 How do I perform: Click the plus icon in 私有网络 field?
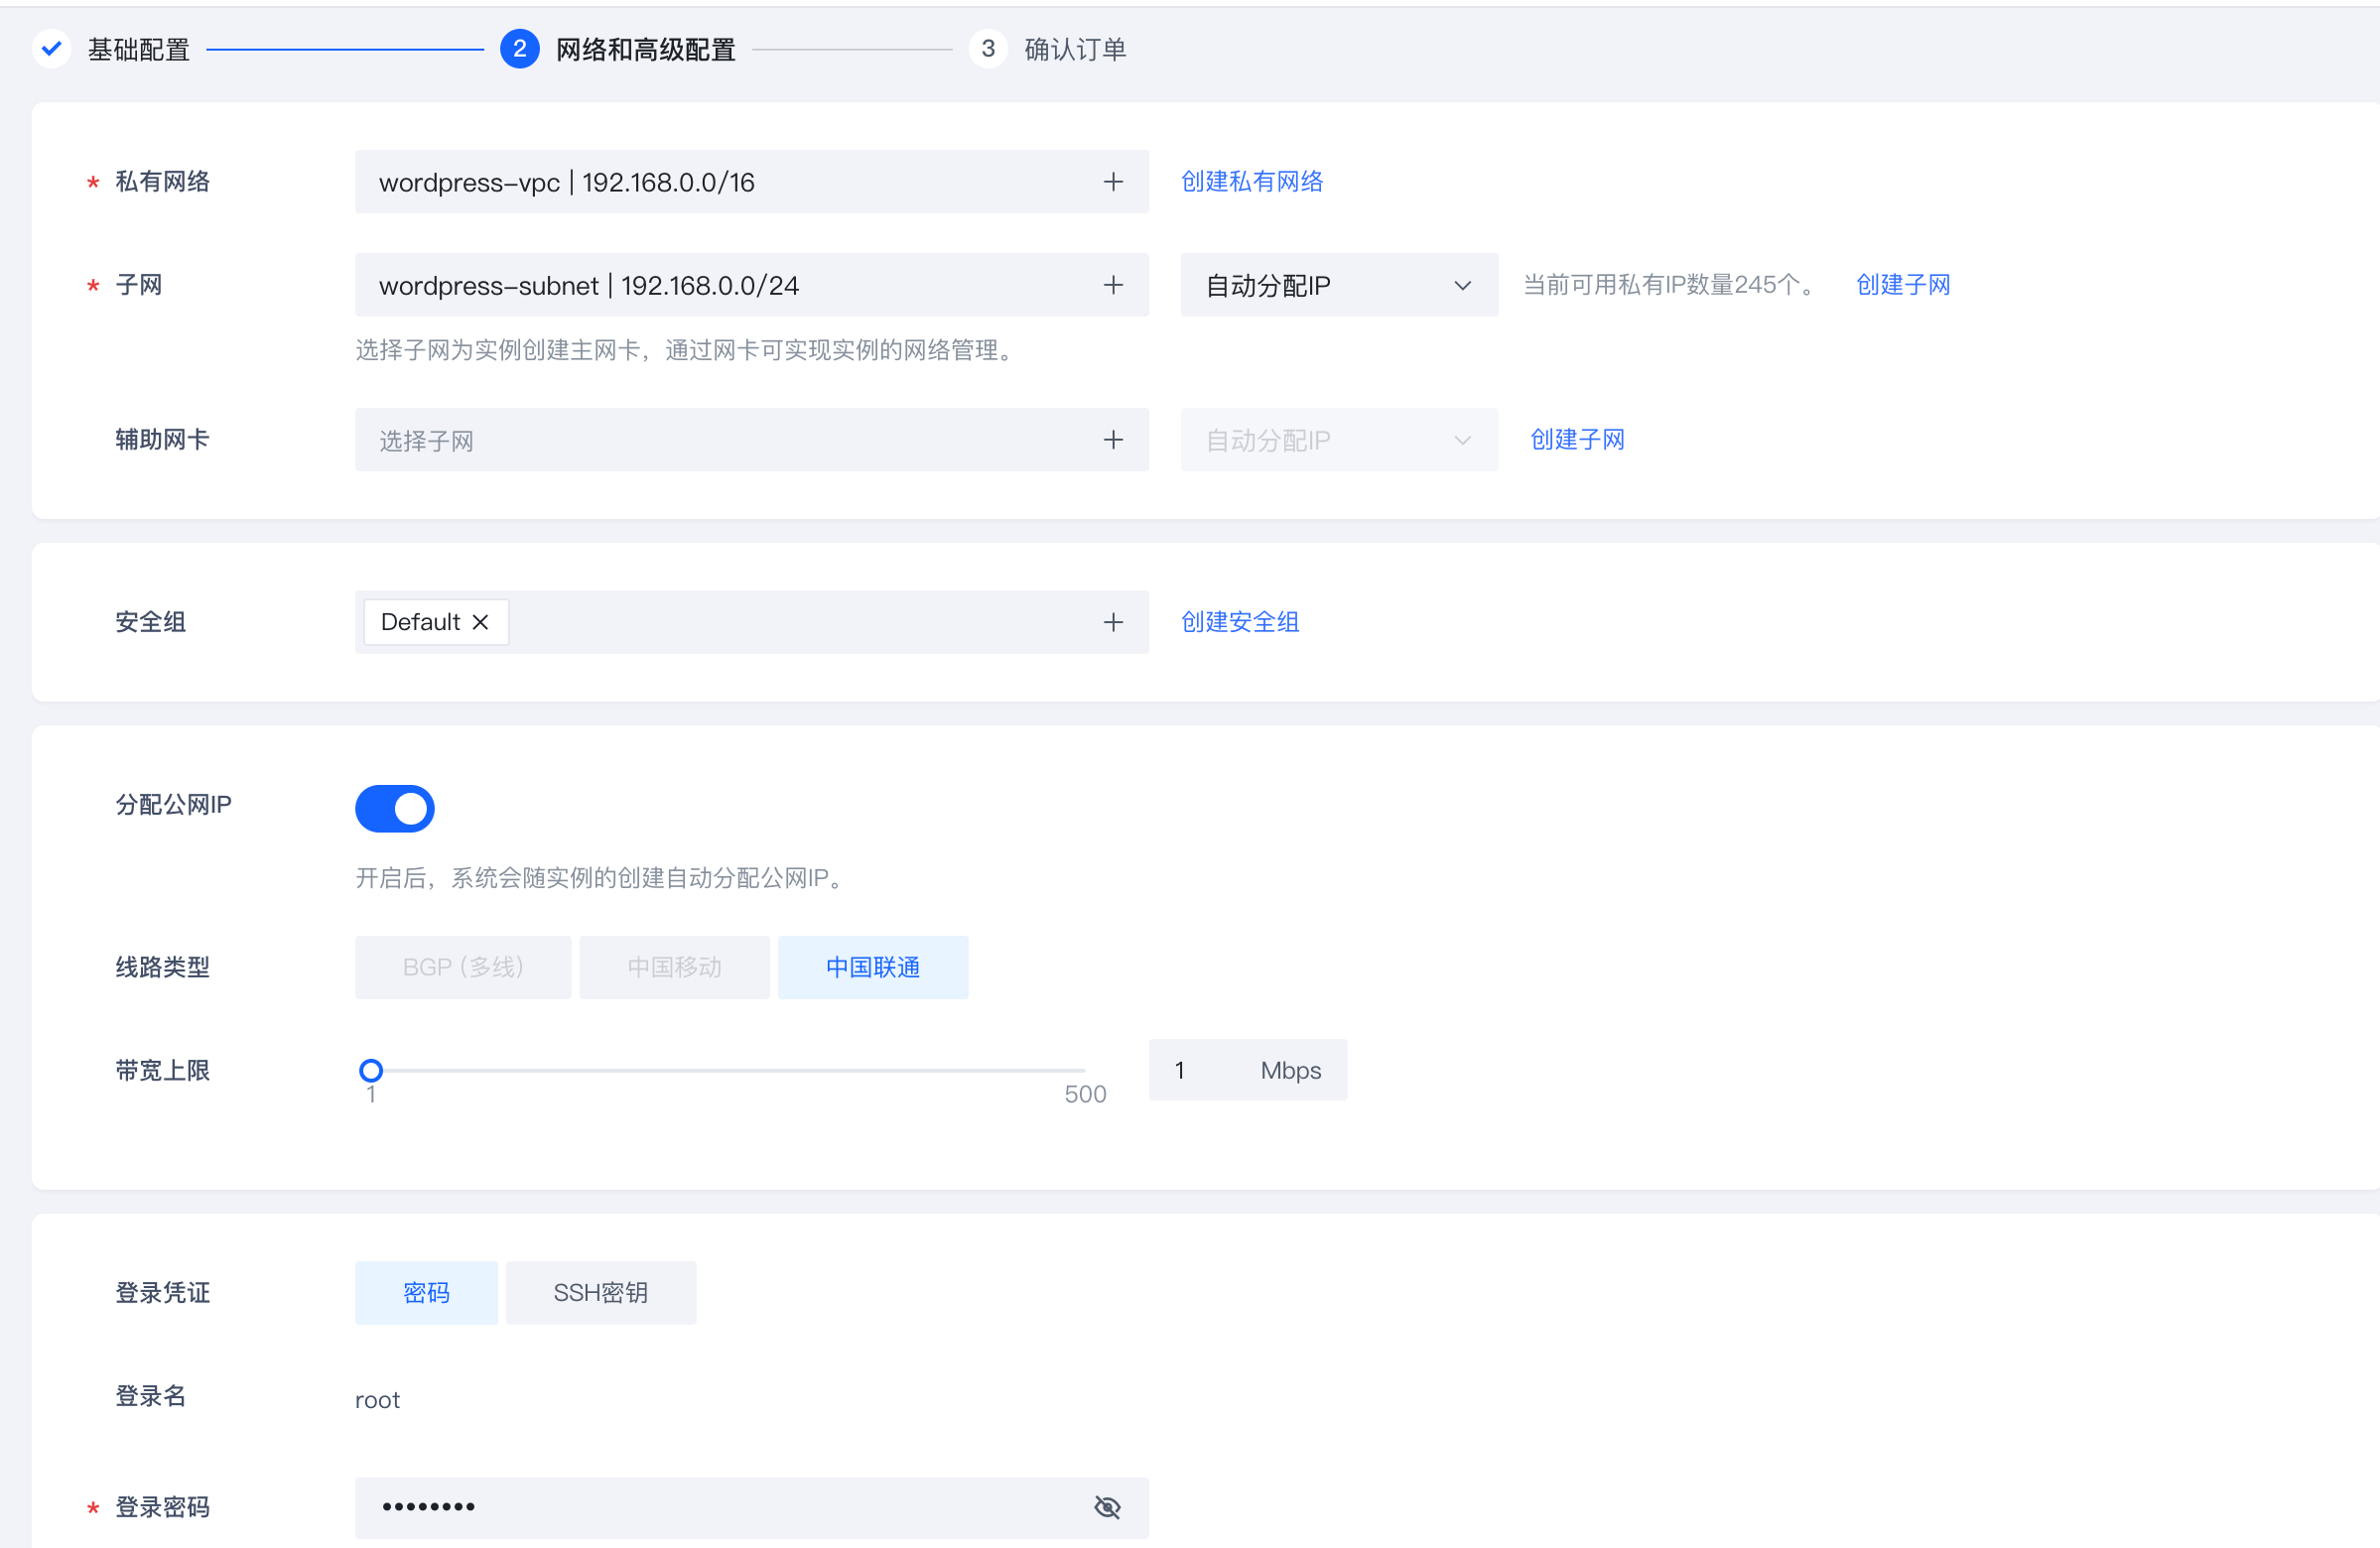tap(1112, 182)
